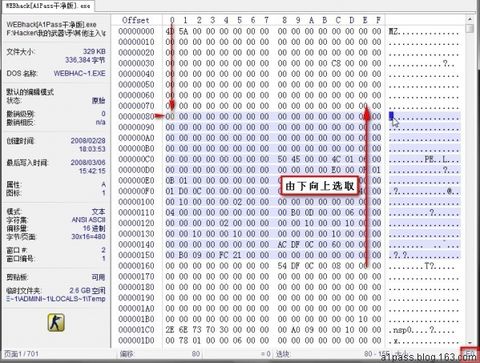Screen dimensions: 480x363
Task: Select byte 45 in row 000000C0
Action: 296,159
